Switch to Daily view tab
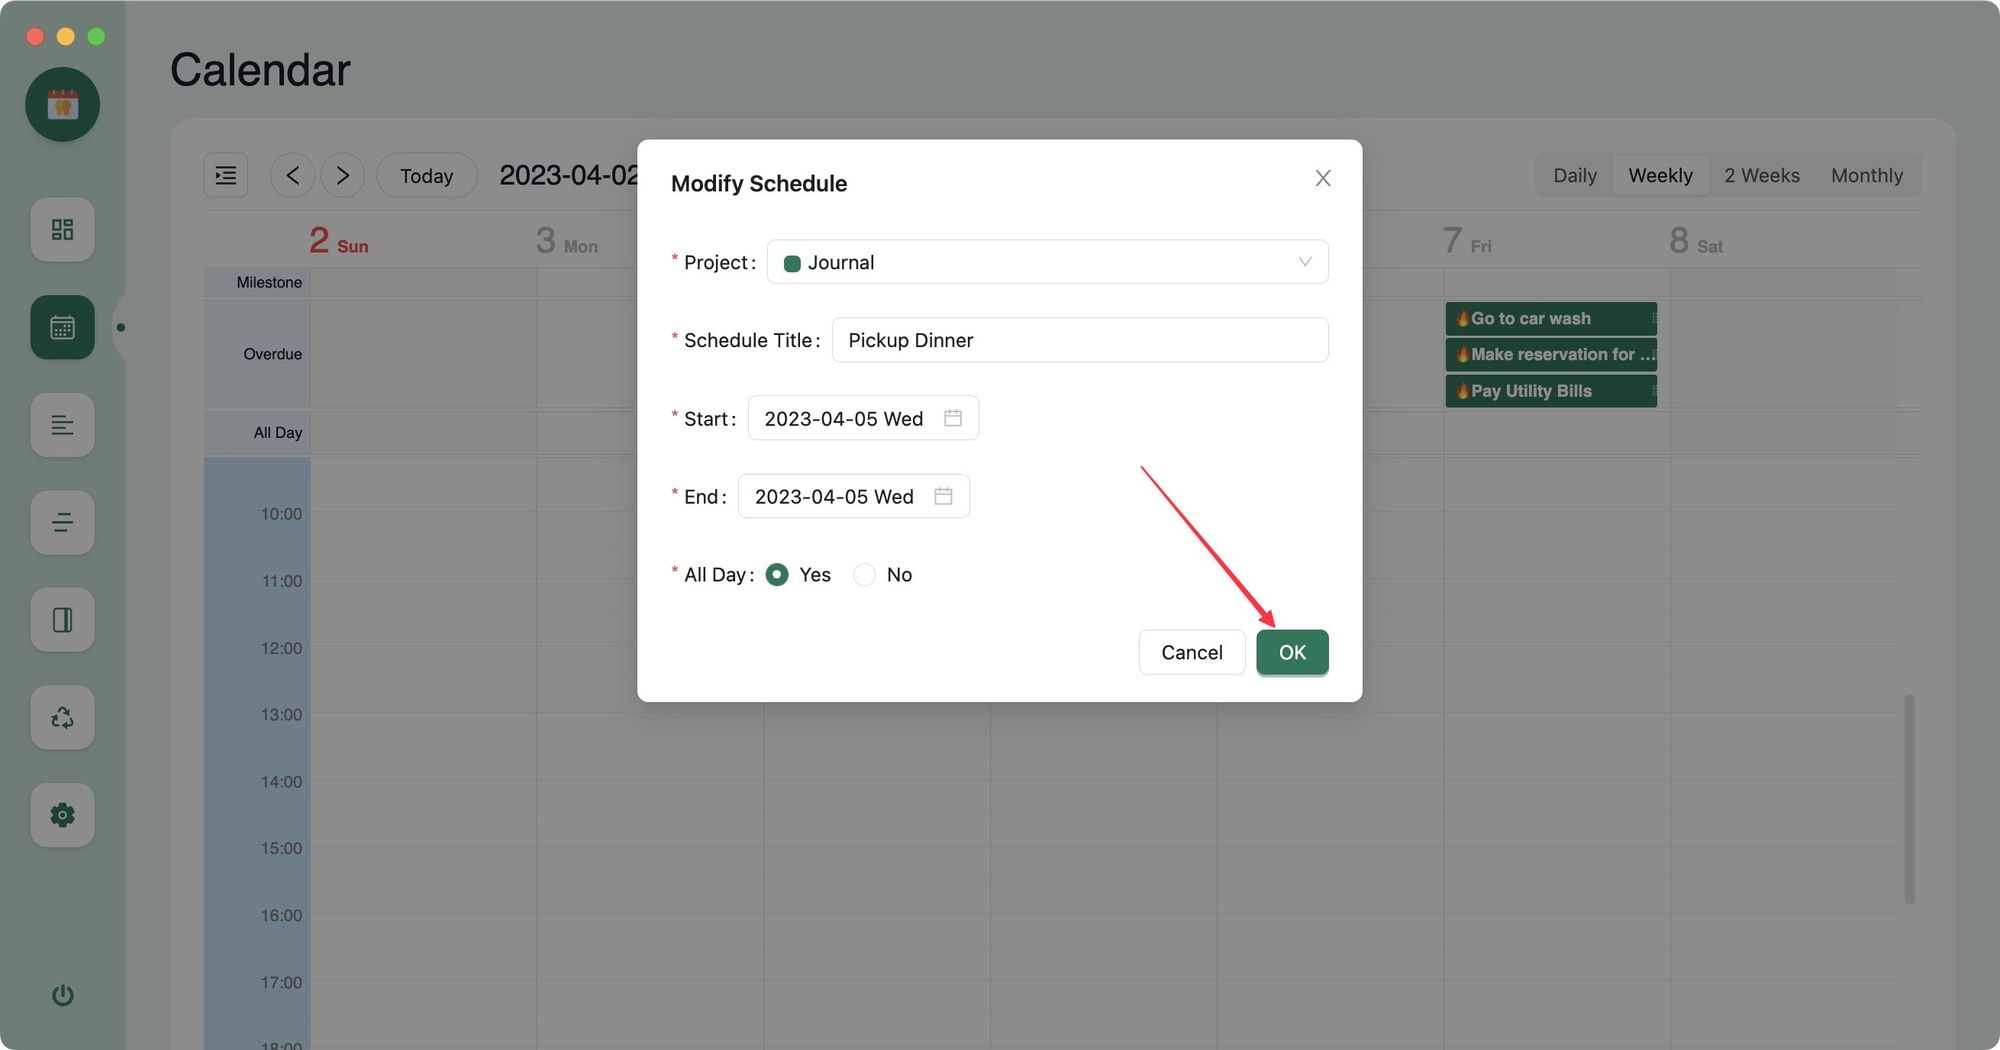 1574,176
